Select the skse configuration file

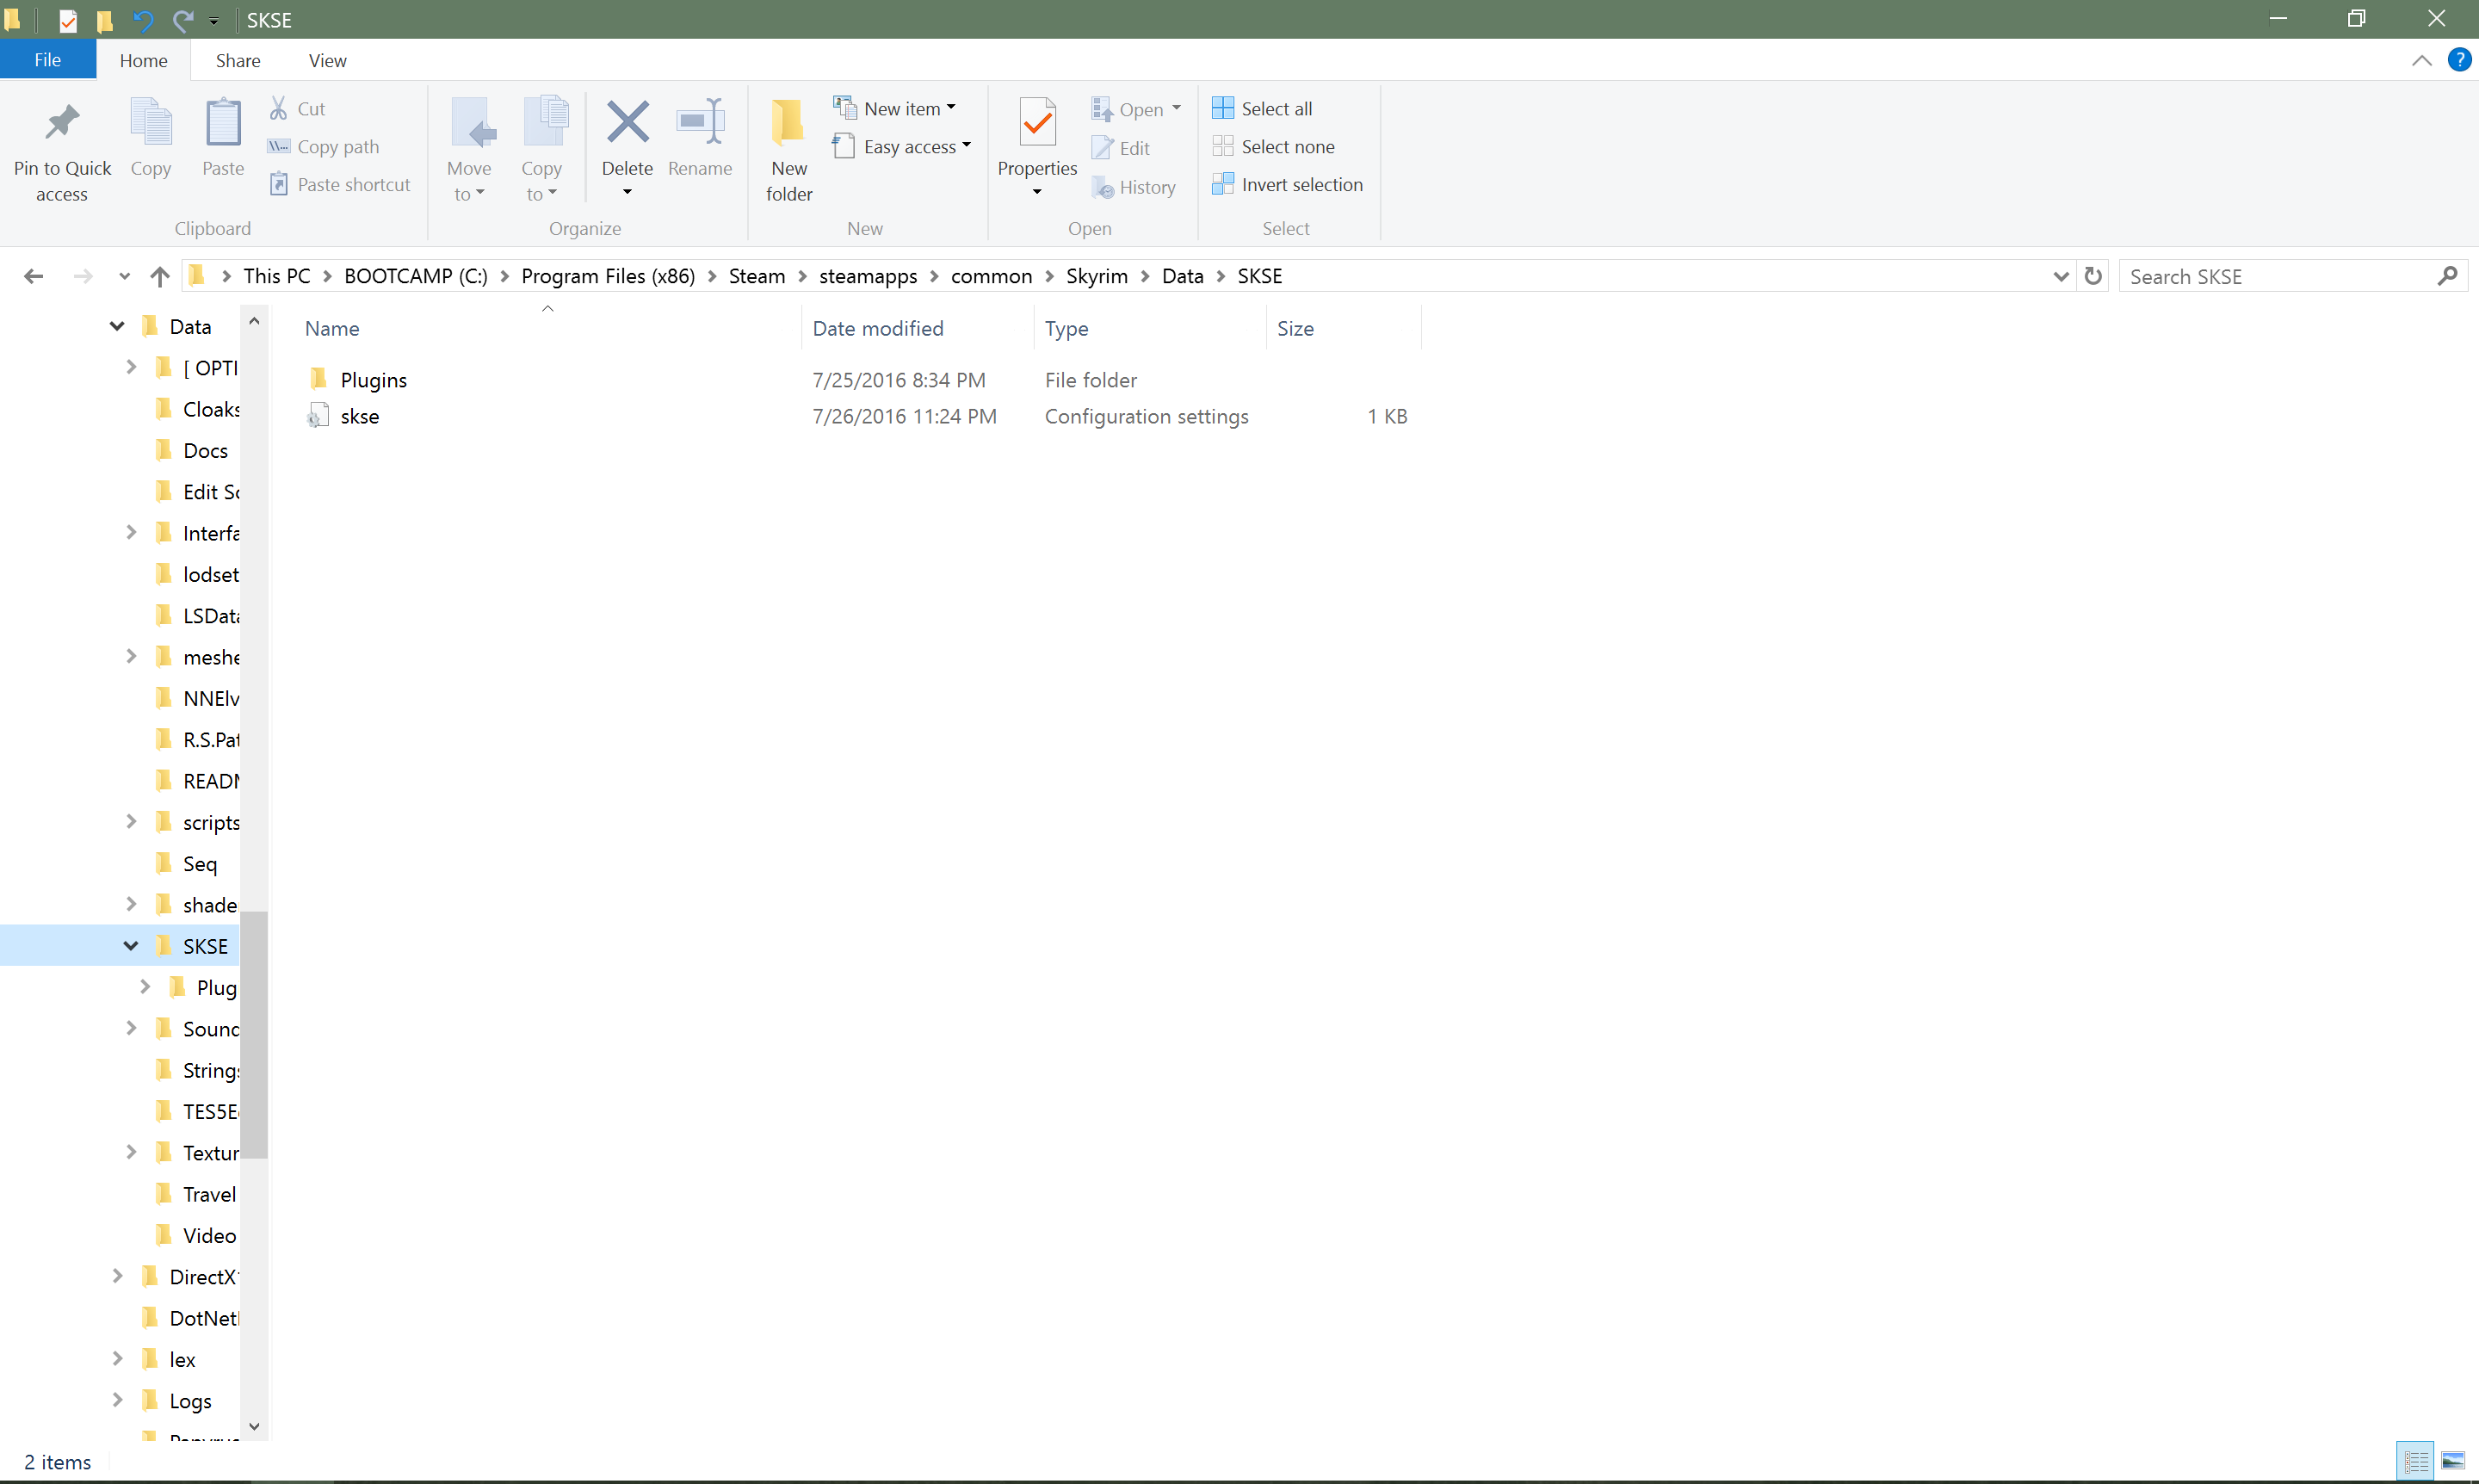click(x=359, y=416)
